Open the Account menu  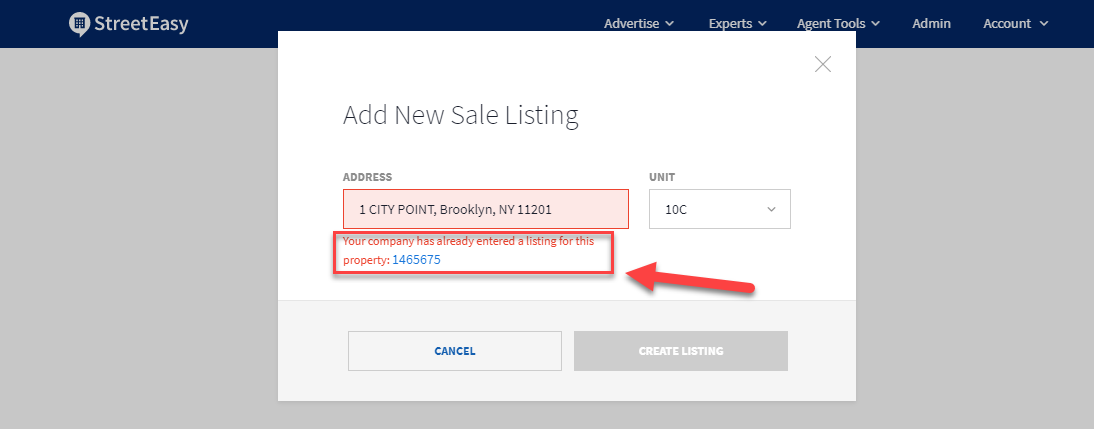(1007, 23)
